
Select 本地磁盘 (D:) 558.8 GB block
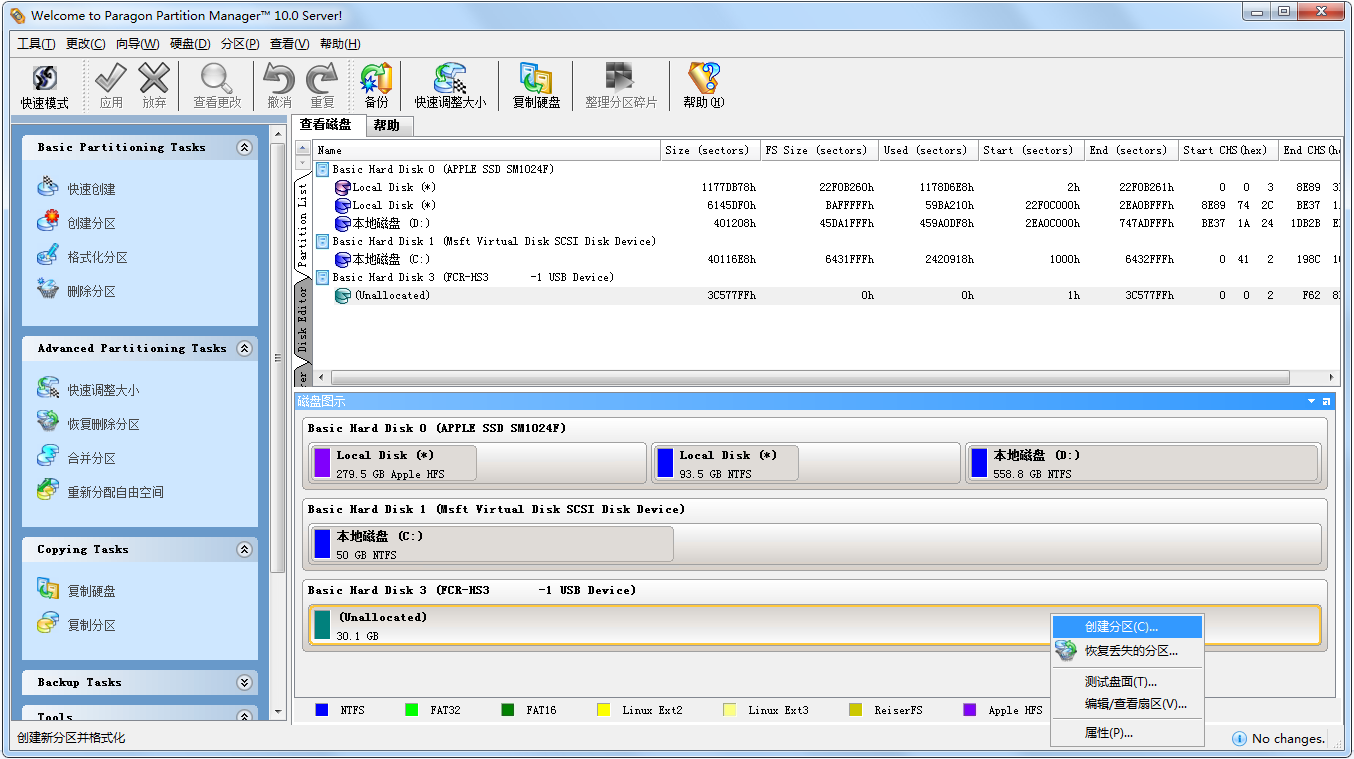coord(1143,463)
